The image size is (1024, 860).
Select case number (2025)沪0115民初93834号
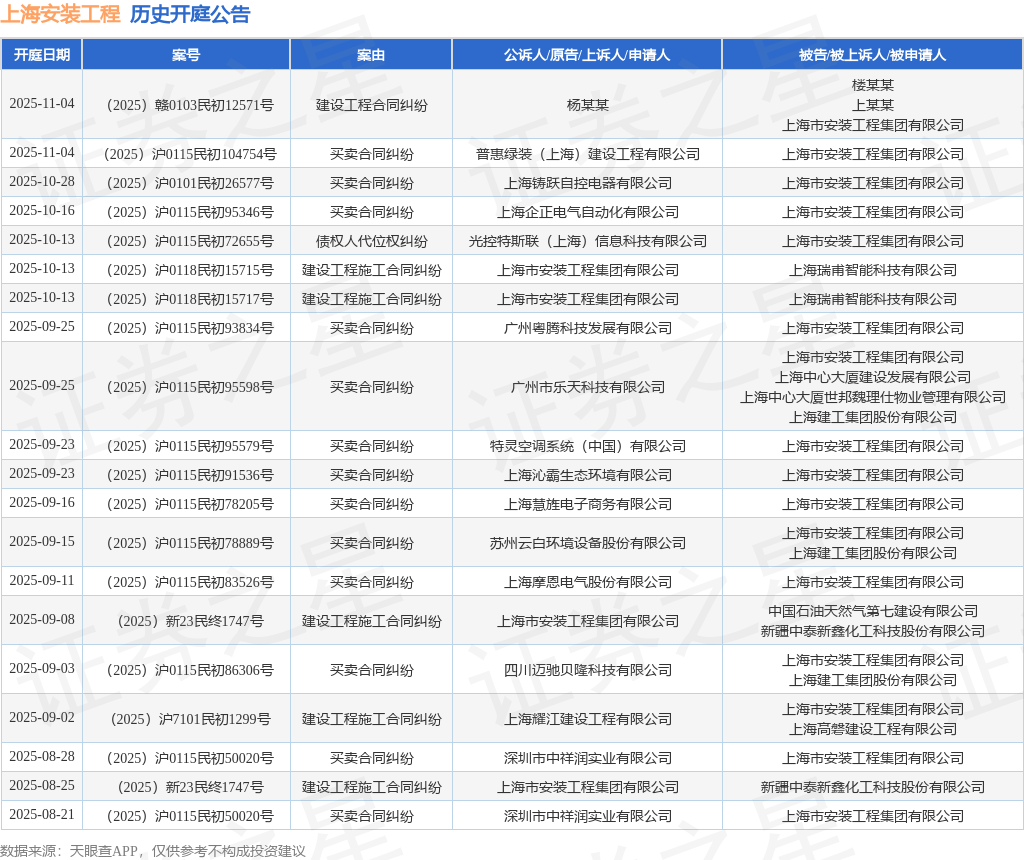190,328
